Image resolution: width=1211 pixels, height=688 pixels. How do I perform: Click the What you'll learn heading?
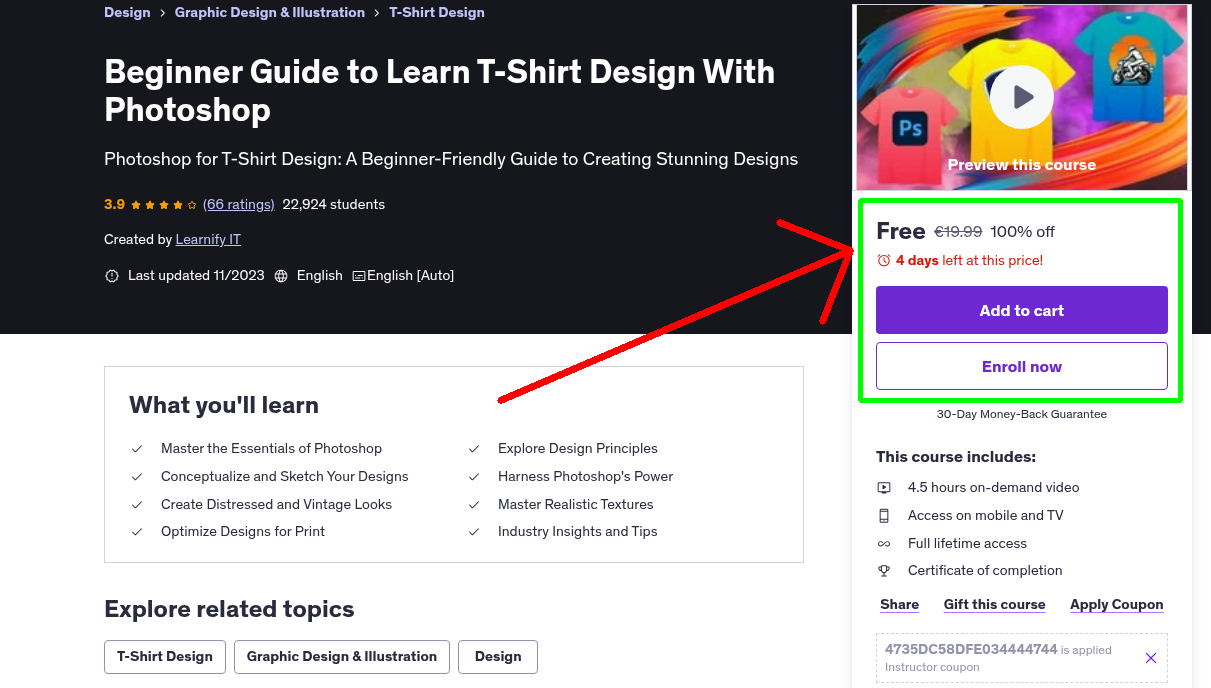point(224,405)
